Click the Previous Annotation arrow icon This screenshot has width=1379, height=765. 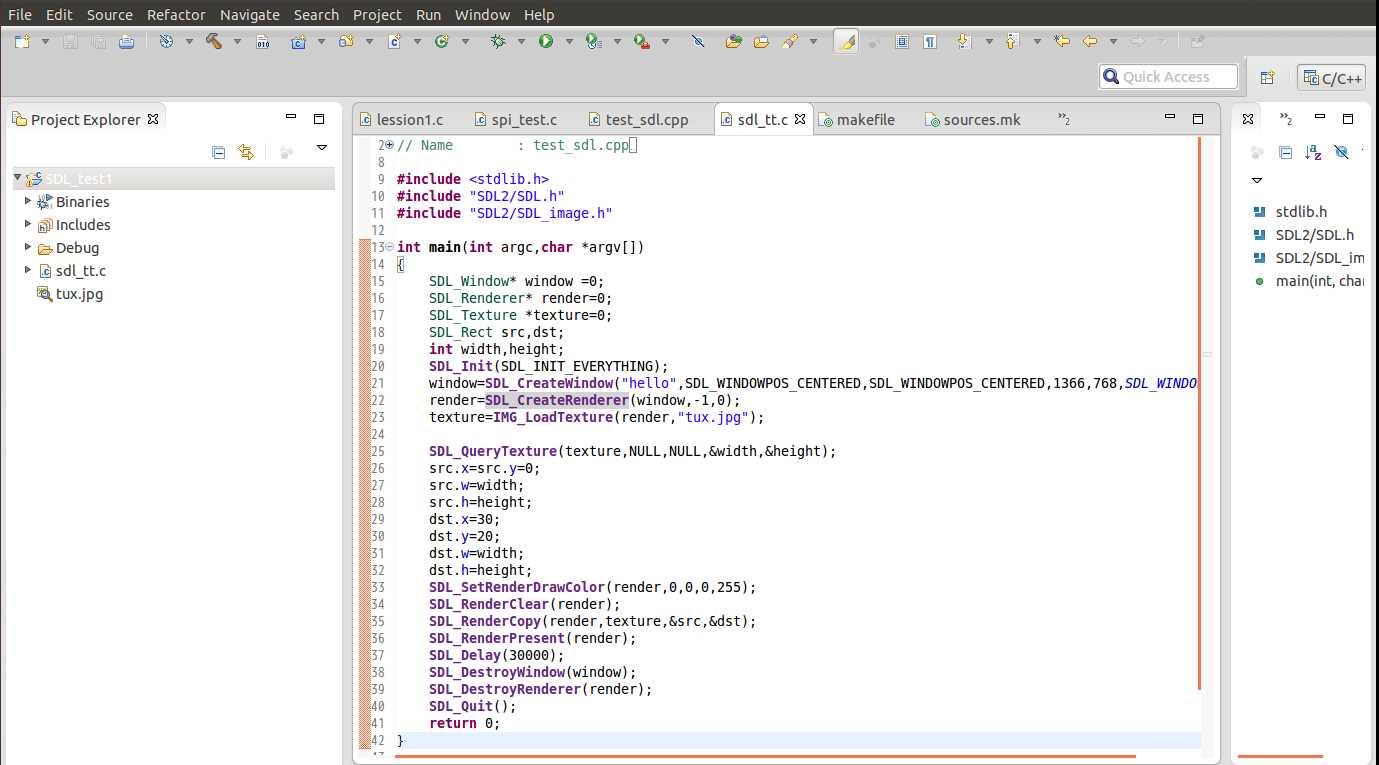point(1013,42)
